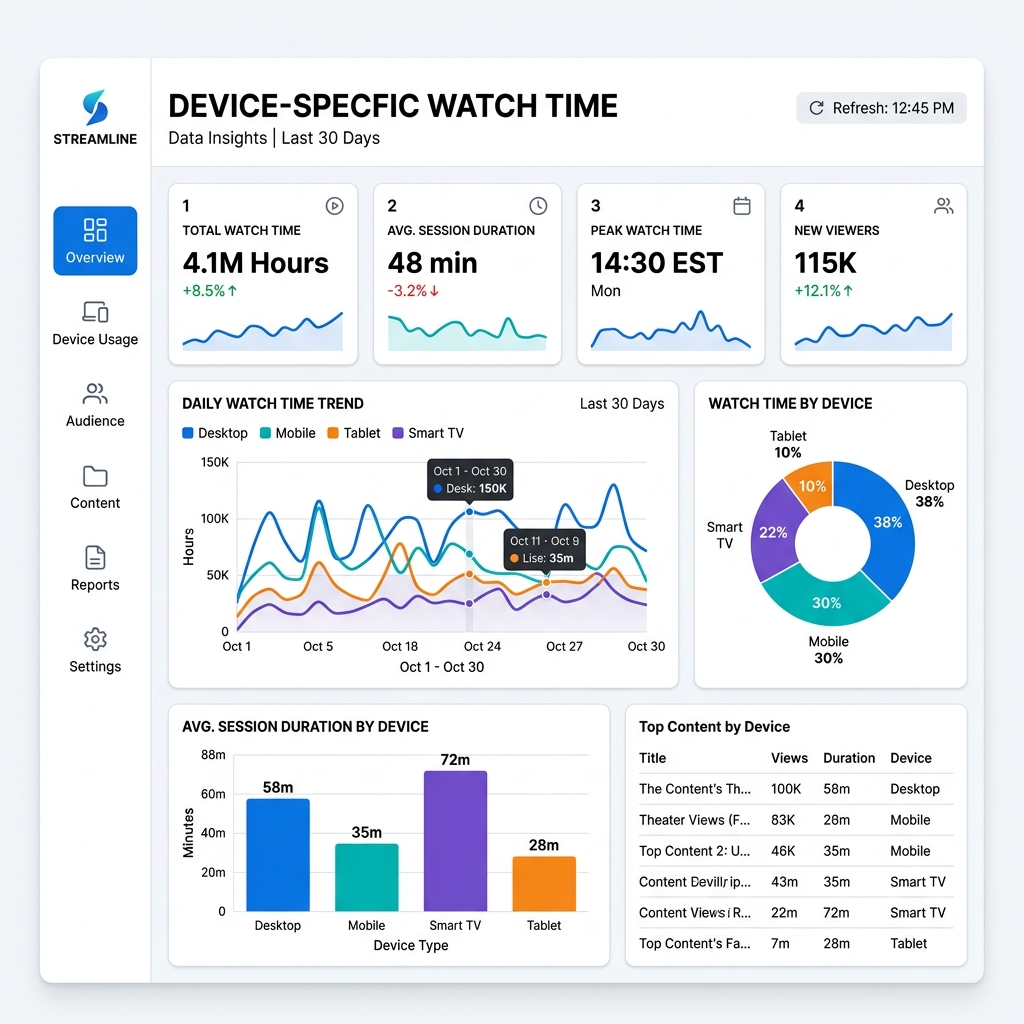
Task: Click the Lise: 35m tooltip
Action: pos(544,550)
